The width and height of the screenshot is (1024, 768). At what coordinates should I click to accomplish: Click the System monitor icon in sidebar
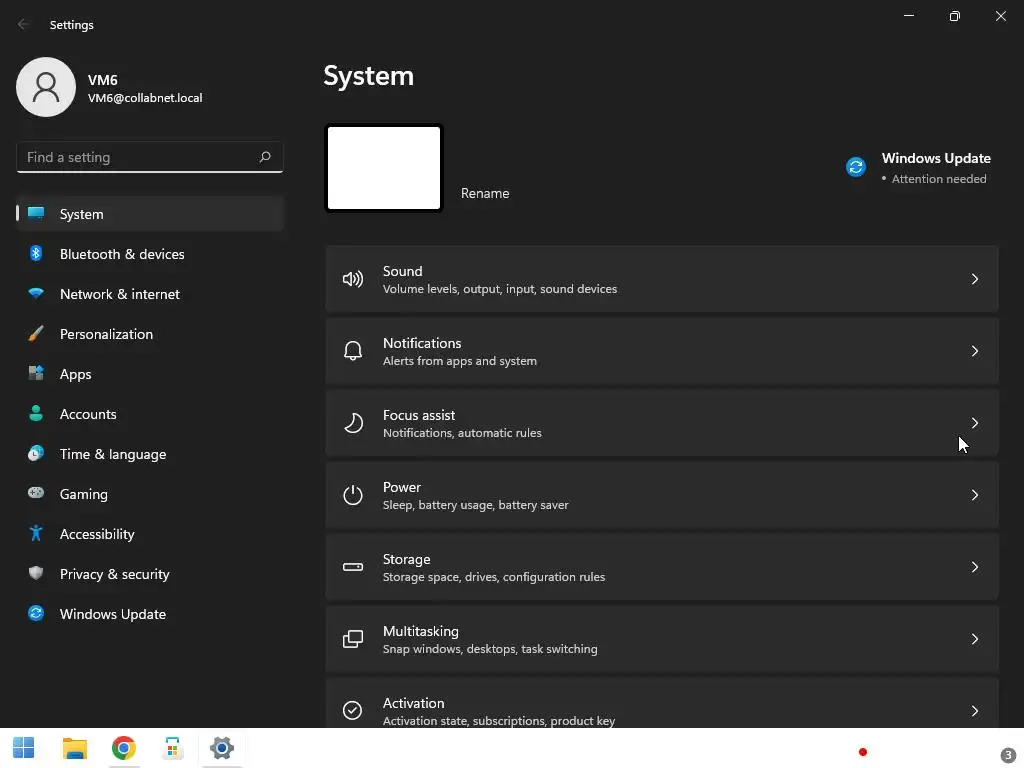pyautogui.click(x=36, y=214)
